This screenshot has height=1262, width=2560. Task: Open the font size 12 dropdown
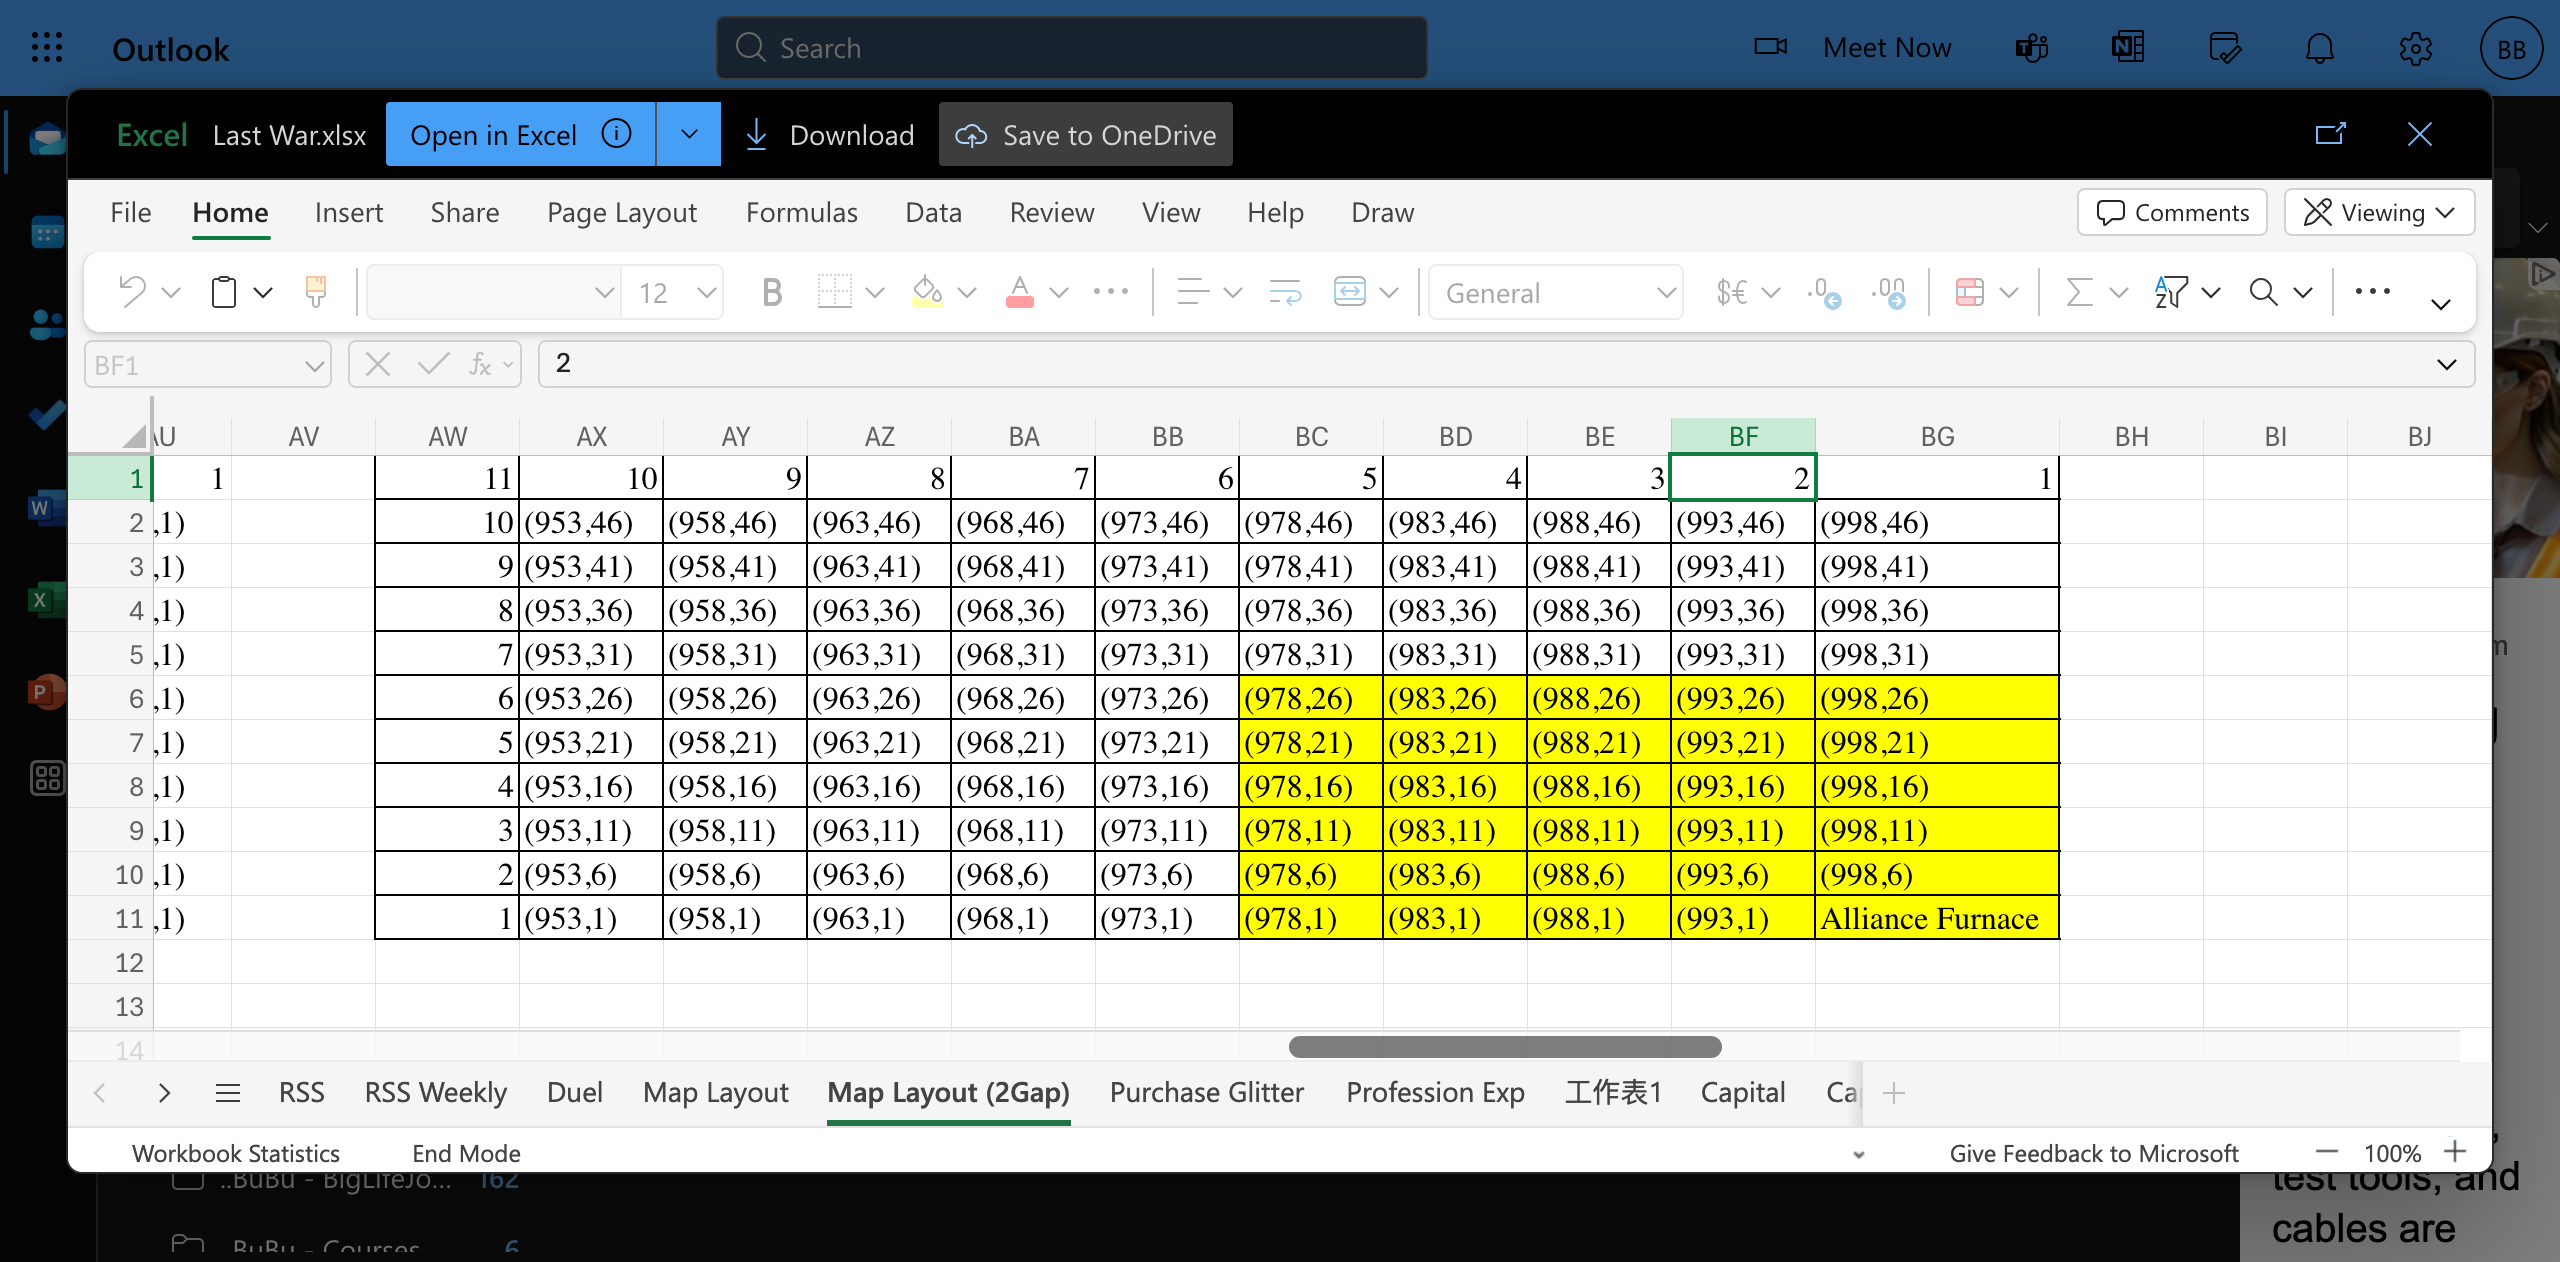[x=707, y=292]
